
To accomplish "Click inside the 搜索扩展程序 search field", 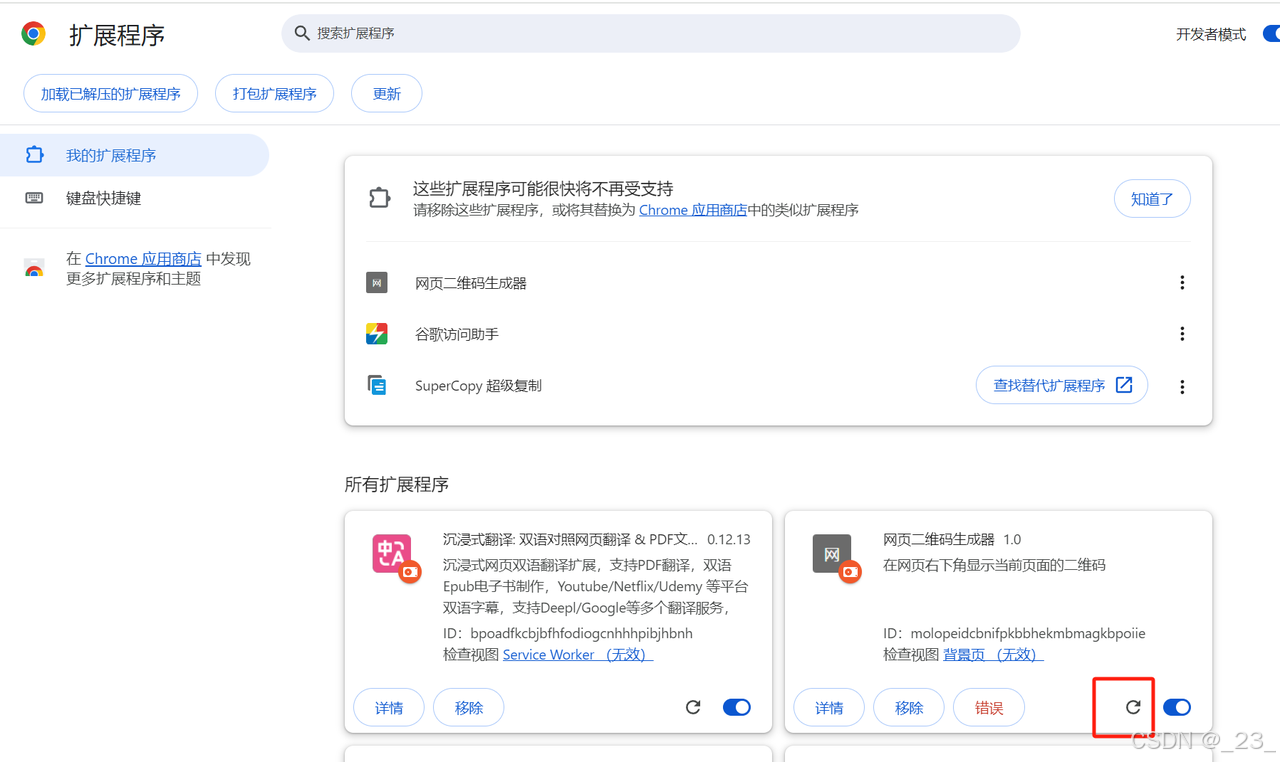I will point(650,33).
